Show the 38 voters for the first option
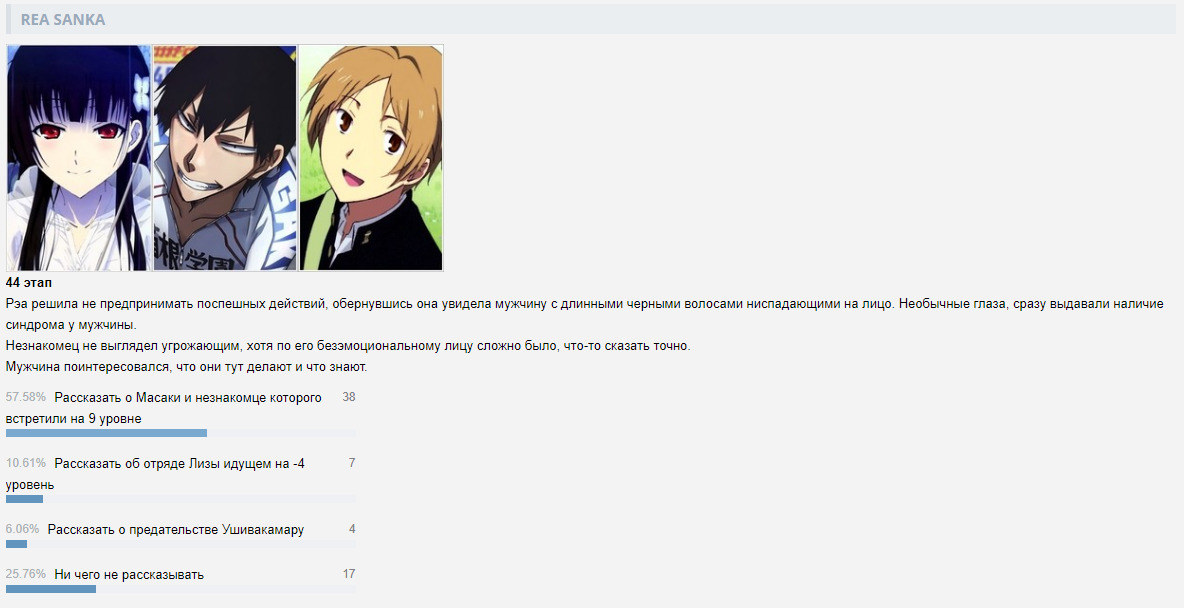This screenshot has width=1184, height=608. pos(348,397)
